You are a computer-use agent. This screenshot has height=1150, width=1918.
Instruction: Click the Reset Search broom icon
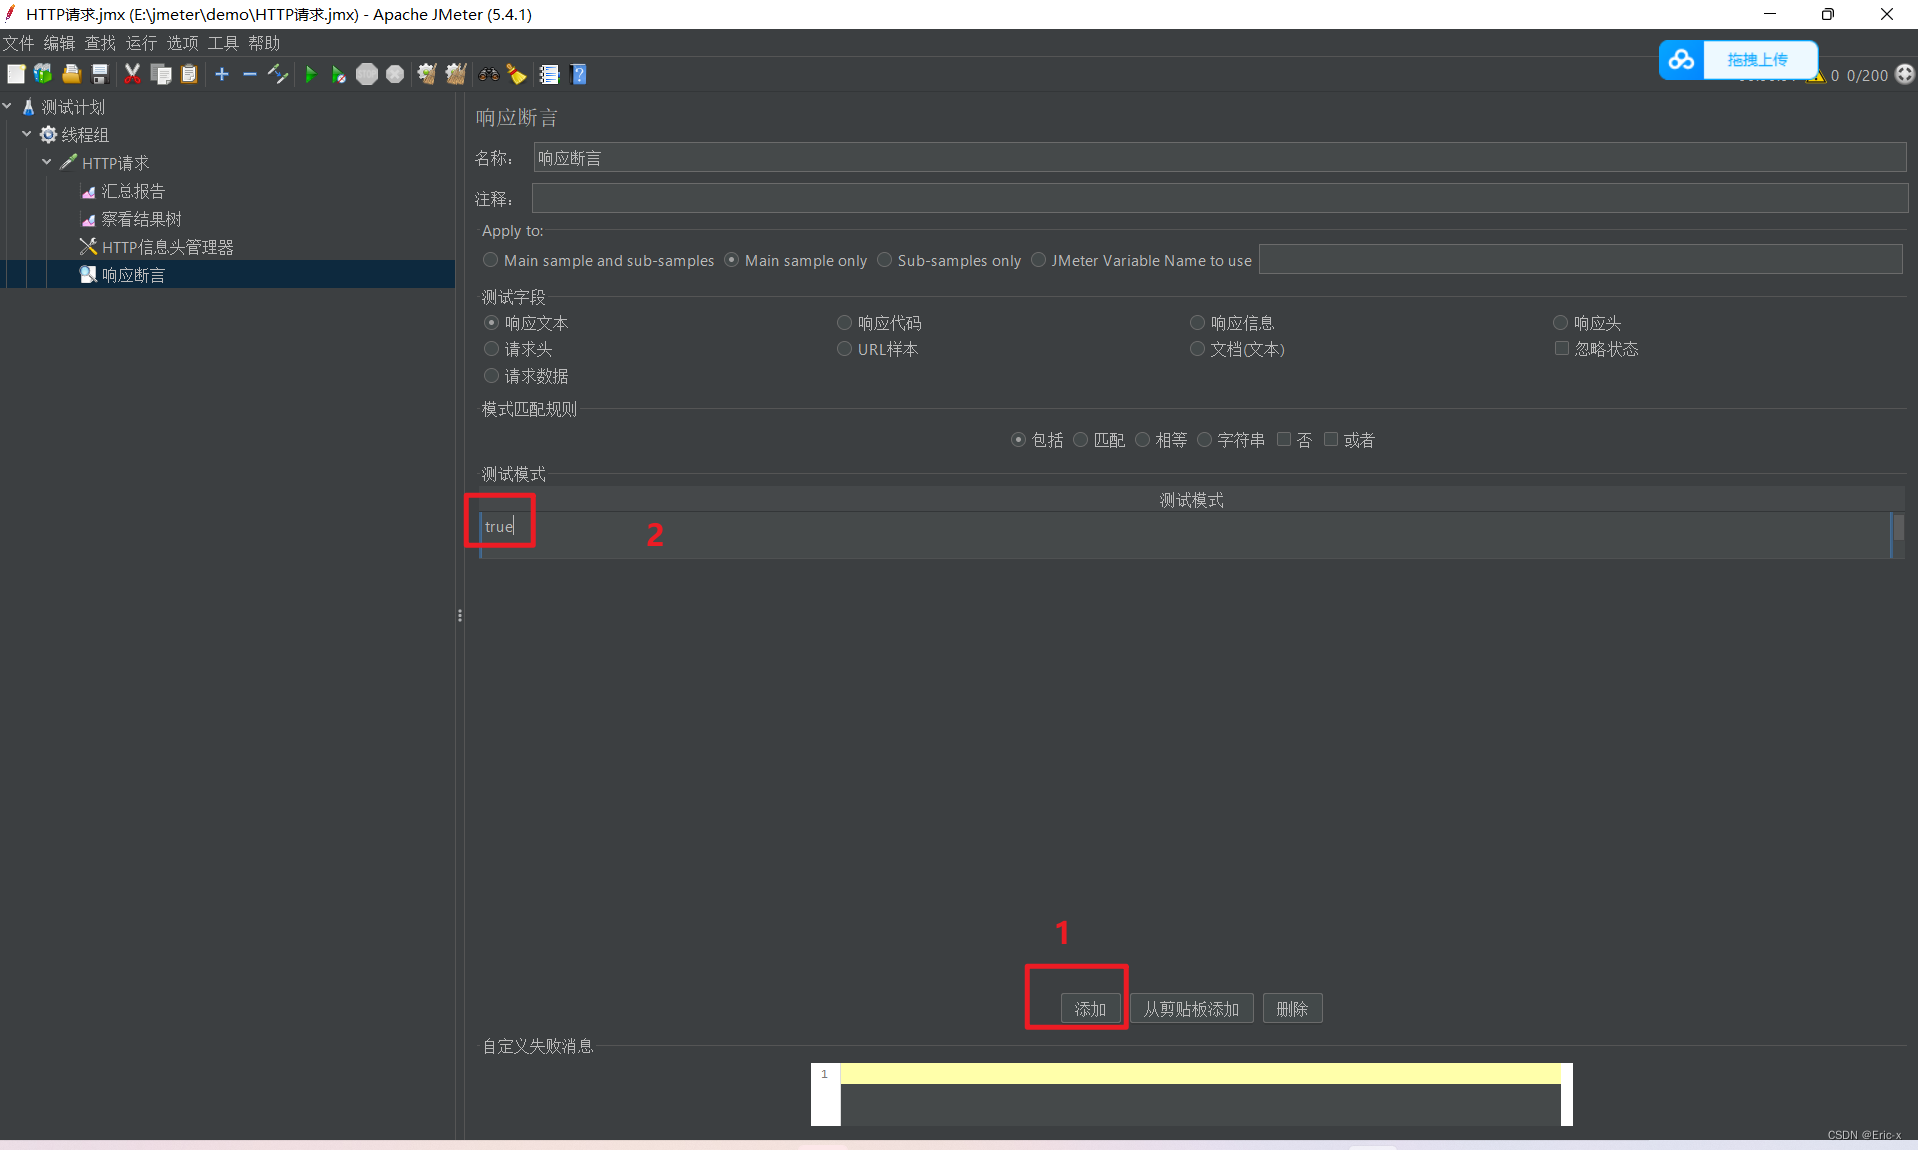coord(517,74)
